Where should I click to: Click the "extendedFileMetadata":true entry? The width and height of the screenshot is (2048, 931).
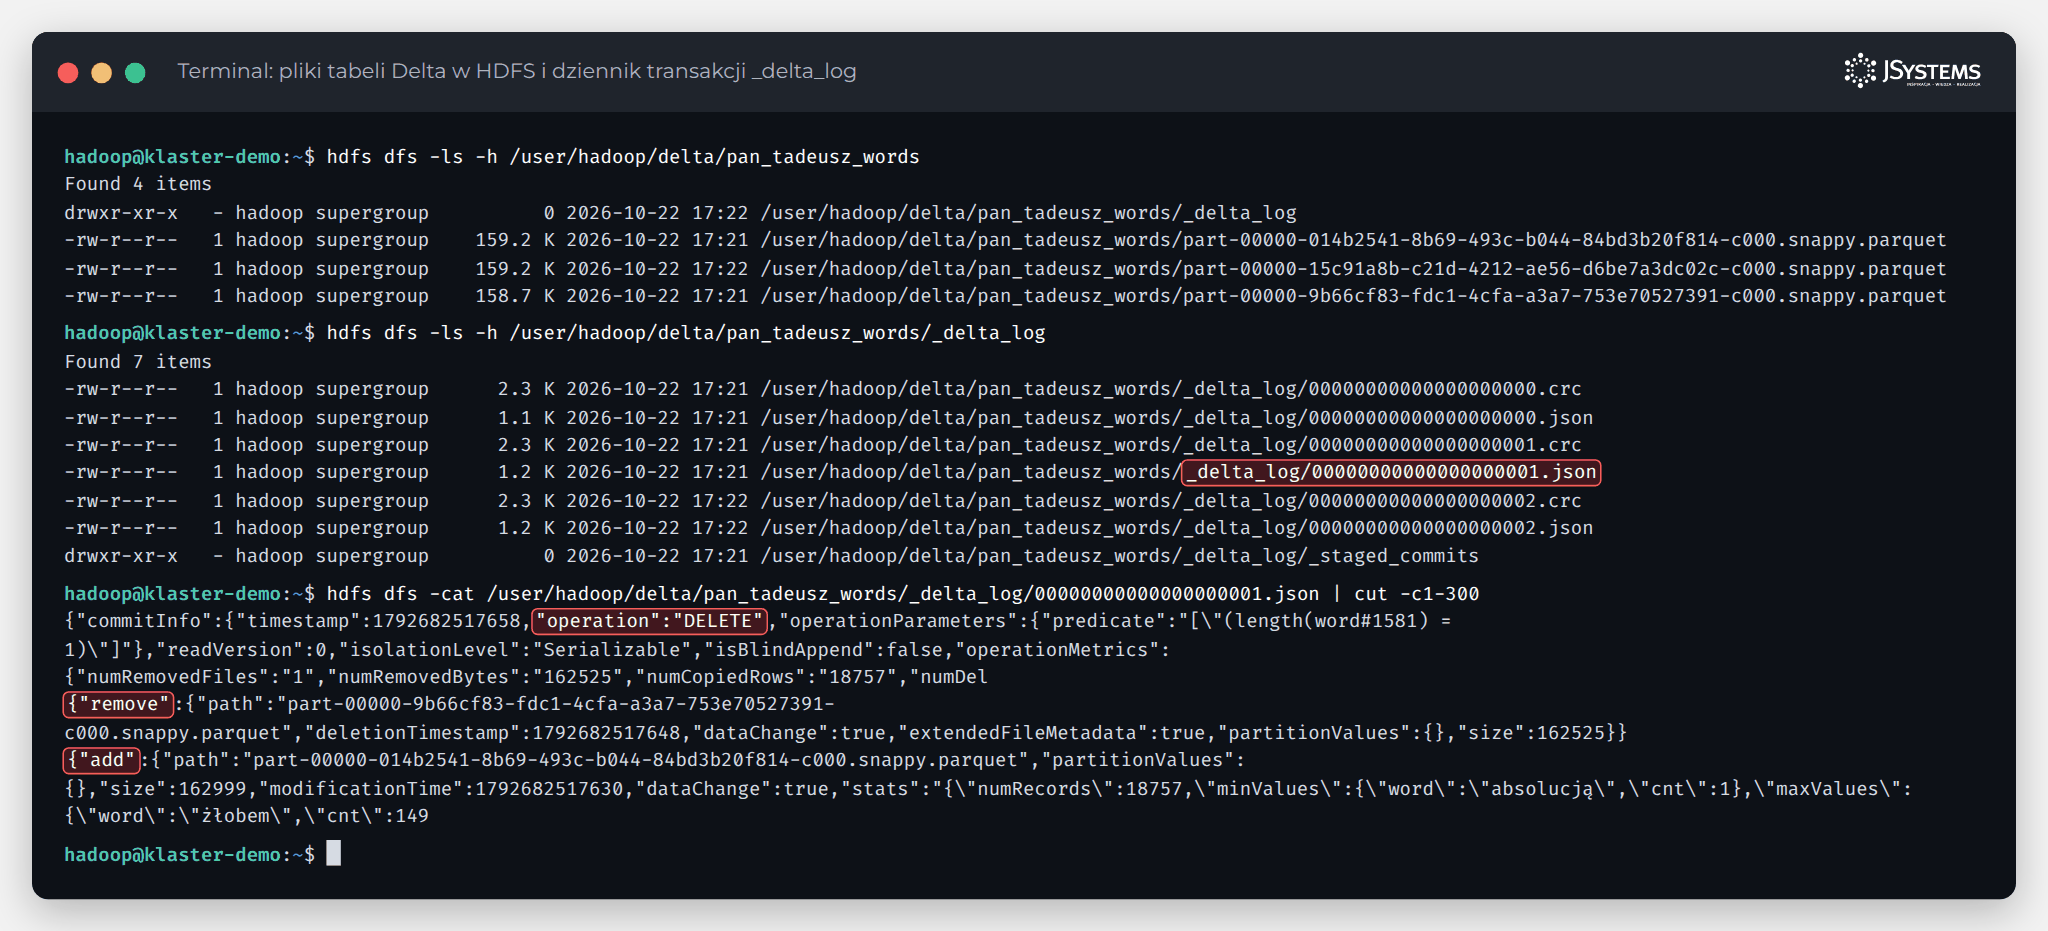click(x=1051, y=733)
